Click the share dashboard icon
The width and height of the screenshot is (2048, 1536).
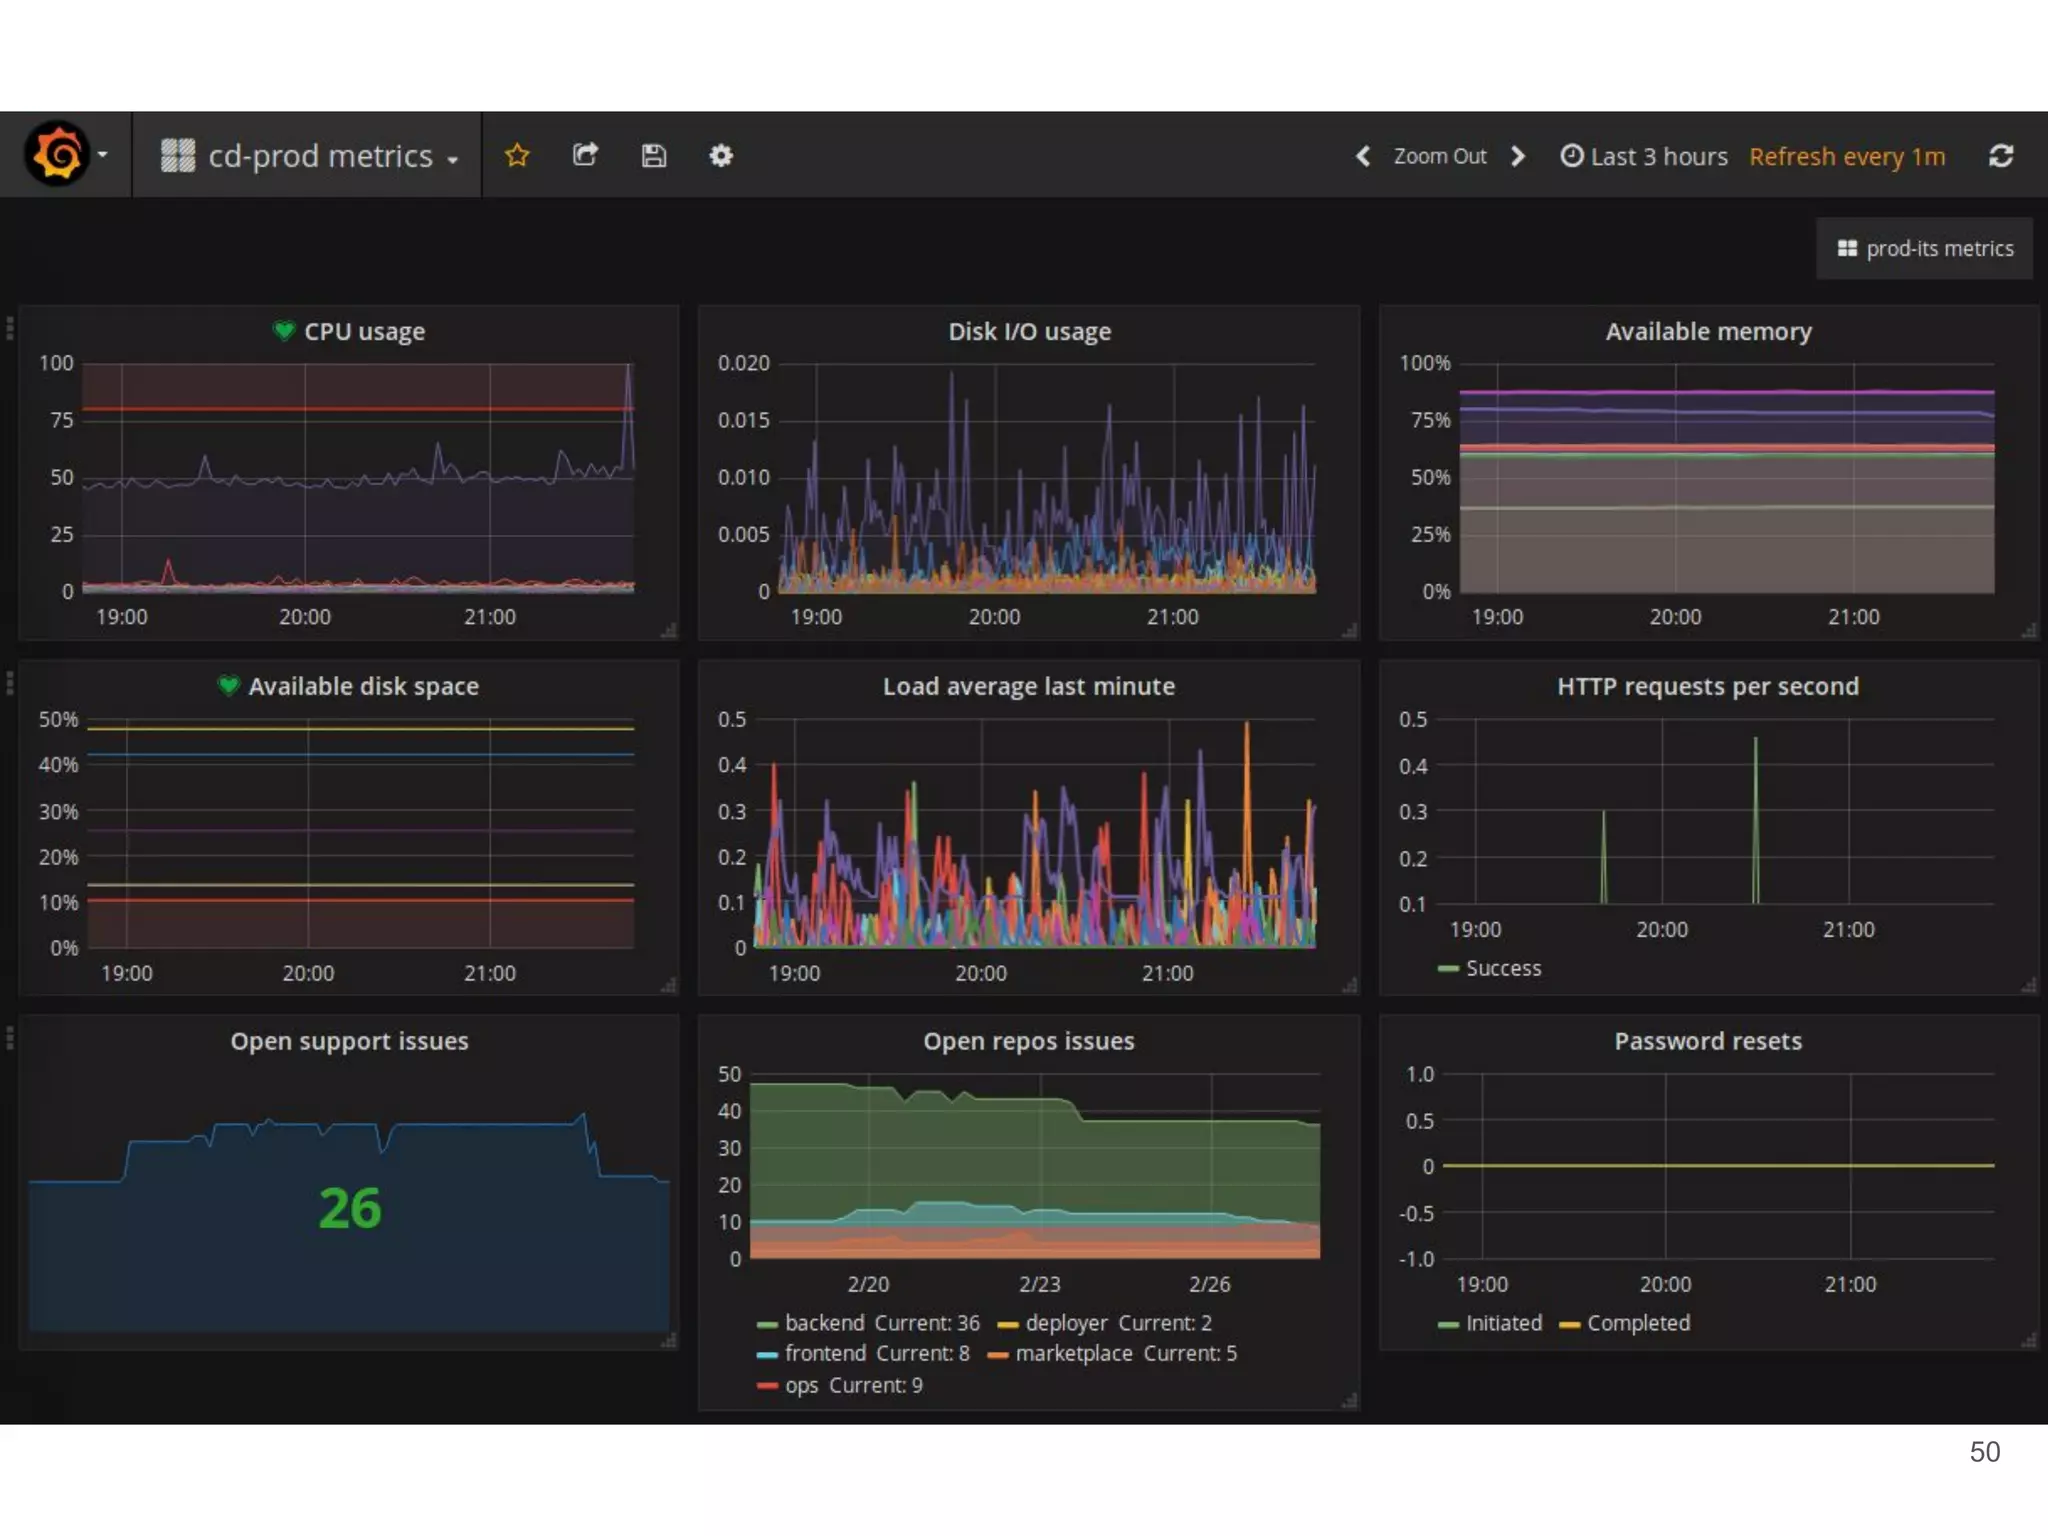(585, 155)
